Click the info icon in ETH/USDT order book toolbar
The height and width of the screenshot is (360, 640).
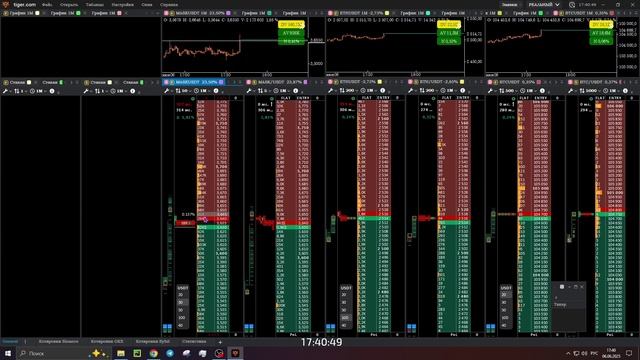click(462, 91)
